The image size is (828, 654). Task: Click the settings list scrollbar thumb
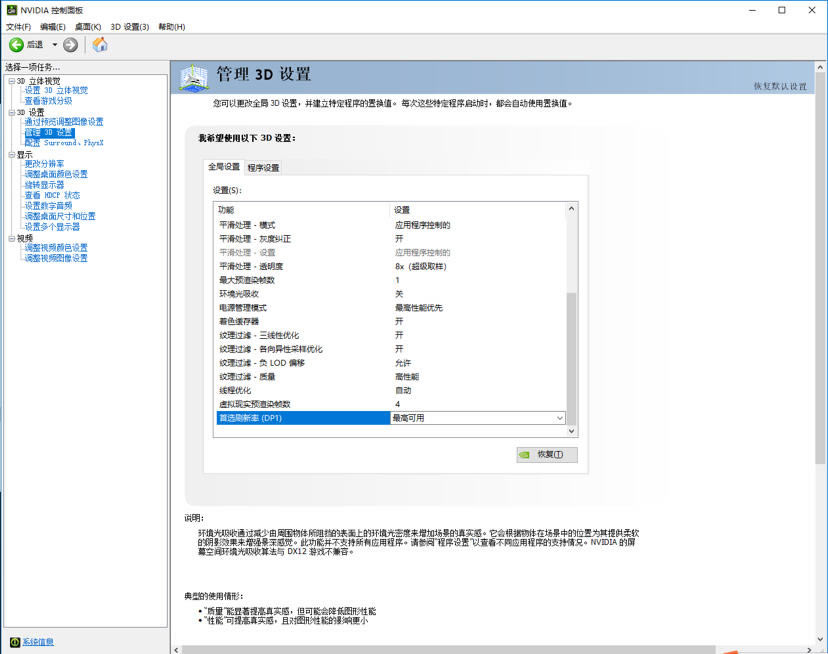click(571, 358)
